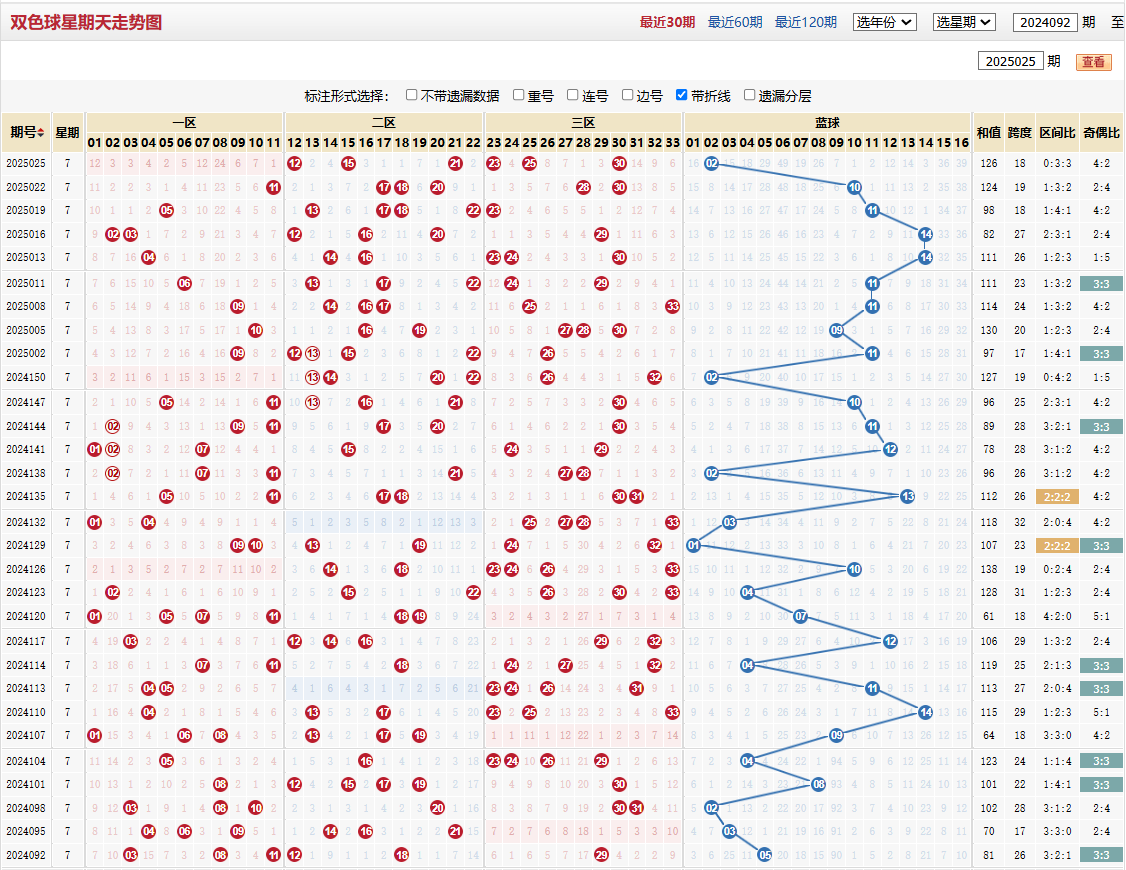Click the 奇偶比 column header
Image resolution: width=1126 pixels, height=870 pixels.
pos(1102,133)
